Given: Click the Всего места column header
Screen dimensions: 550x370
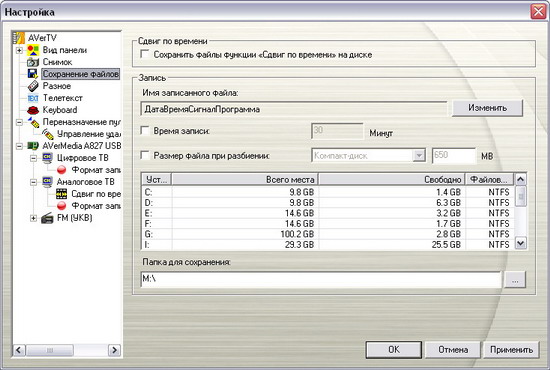Looking at the screenshot, I should click(x=245, y=180).
